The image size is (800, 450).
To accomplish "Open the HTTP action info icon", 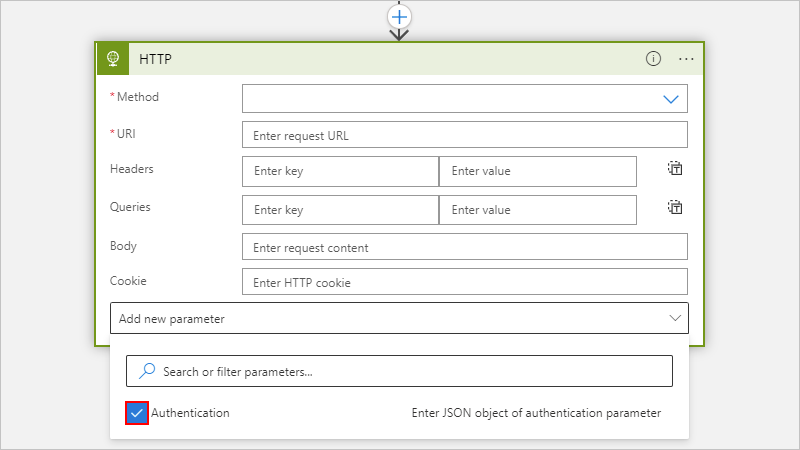I will (653, 58).
